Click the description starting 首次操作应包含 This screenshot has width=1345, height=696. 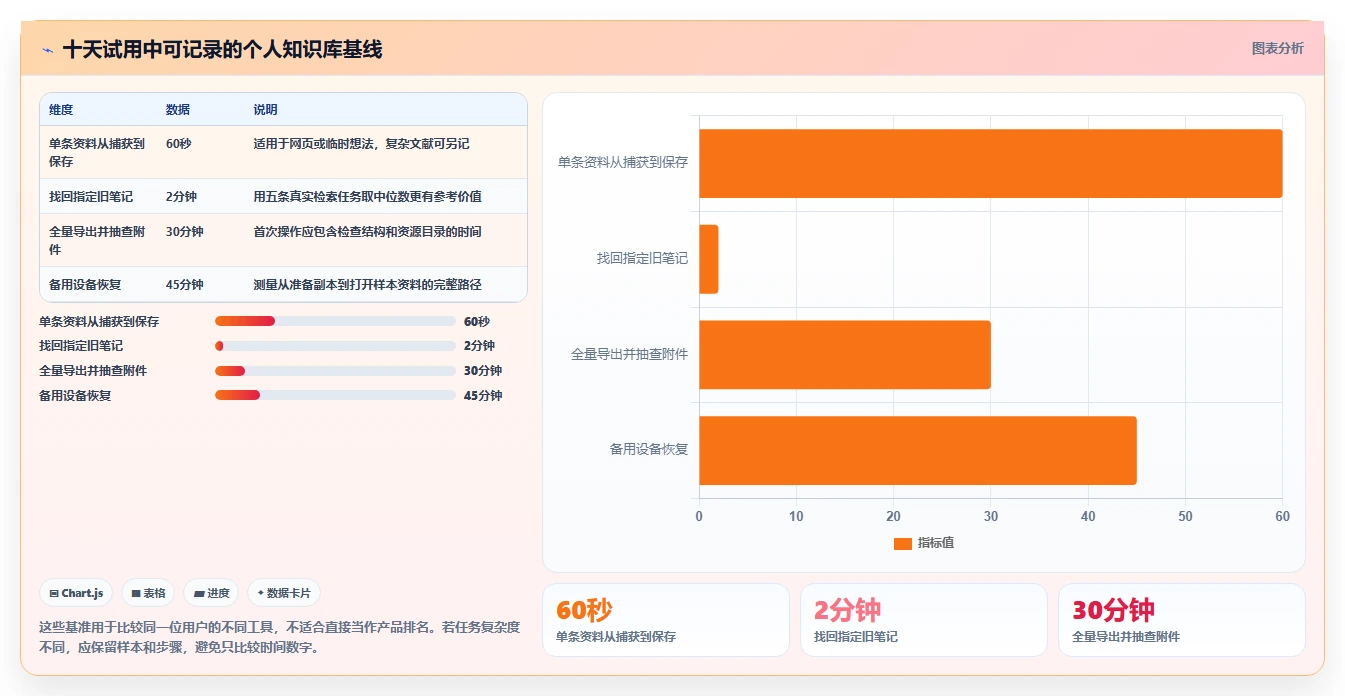point(367,232)
